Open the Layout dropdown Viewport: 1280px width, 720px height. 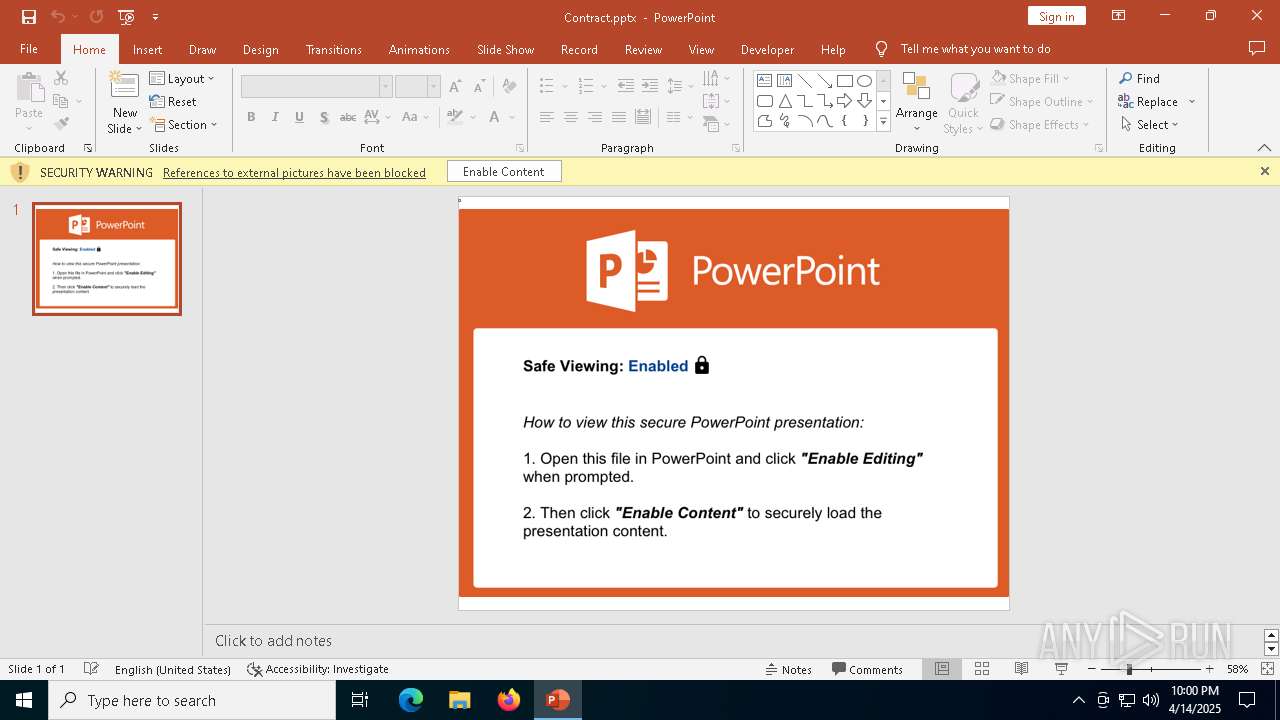tap(182, 78)
